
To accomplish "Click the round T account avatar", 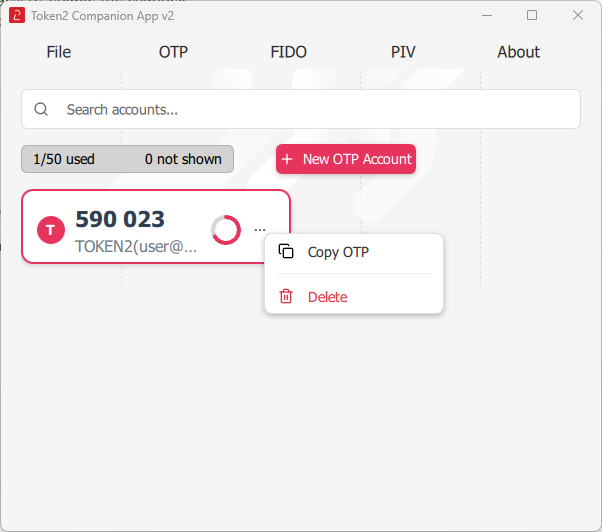I will pos(50,230).
